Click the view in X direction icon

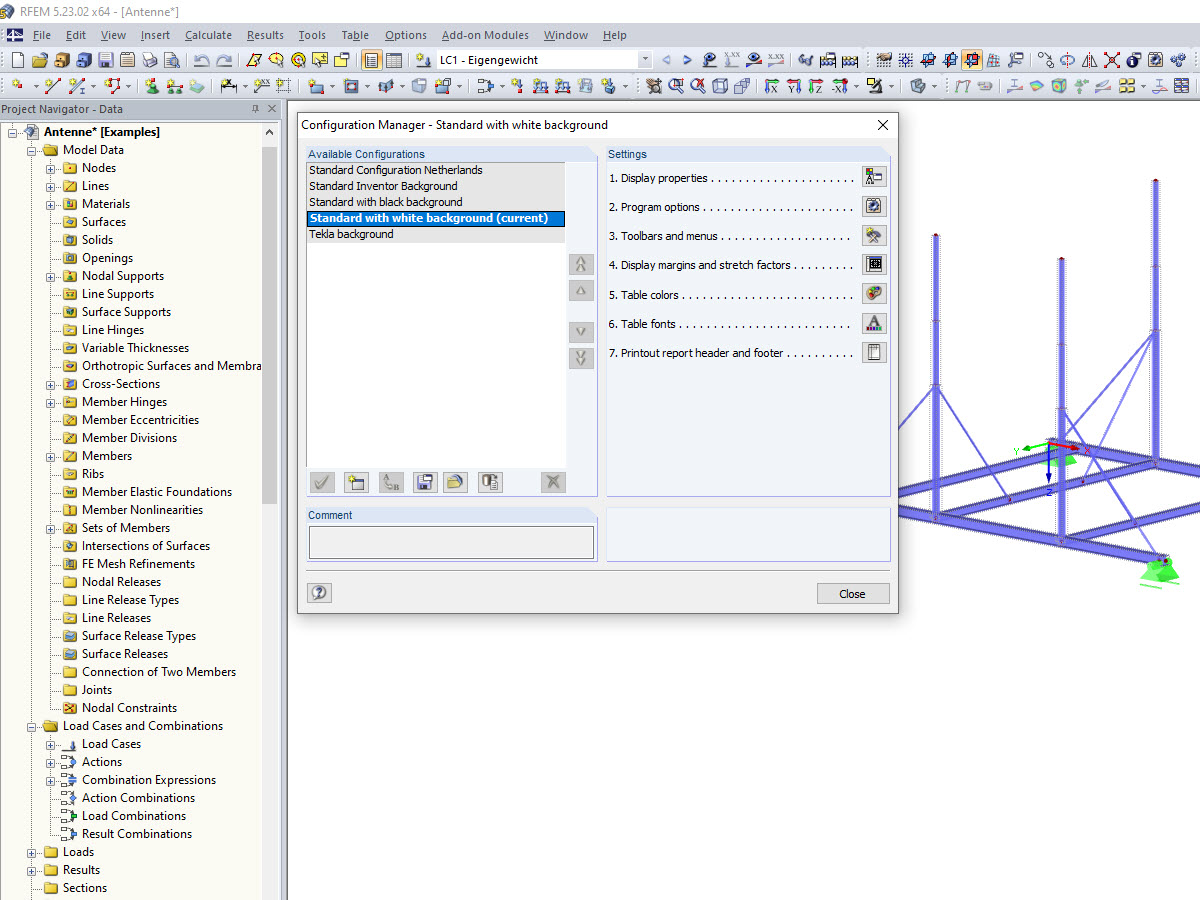[x=771, y=87]
